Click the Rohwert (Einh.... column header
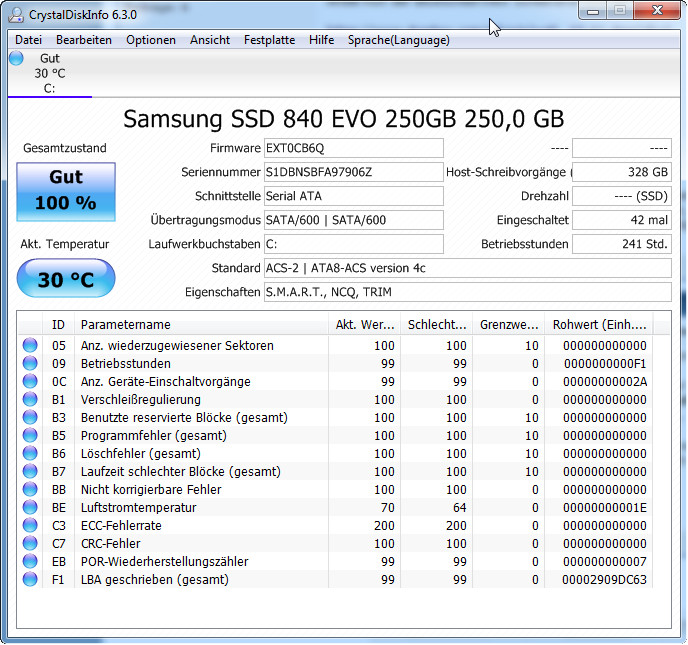Image resolution: width=688 pixels, height=645 pixels. 599,325
